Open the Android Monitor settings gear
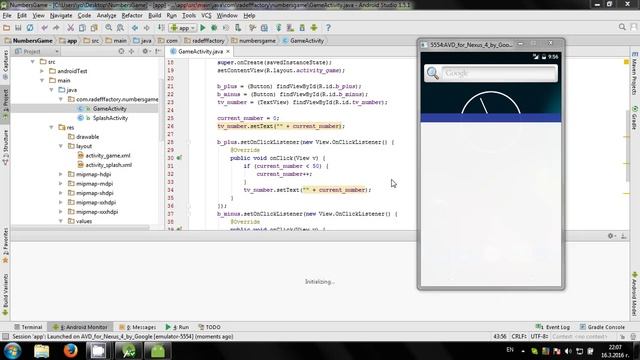This screenshot has height=360, width=640. [x=611, y=236]
